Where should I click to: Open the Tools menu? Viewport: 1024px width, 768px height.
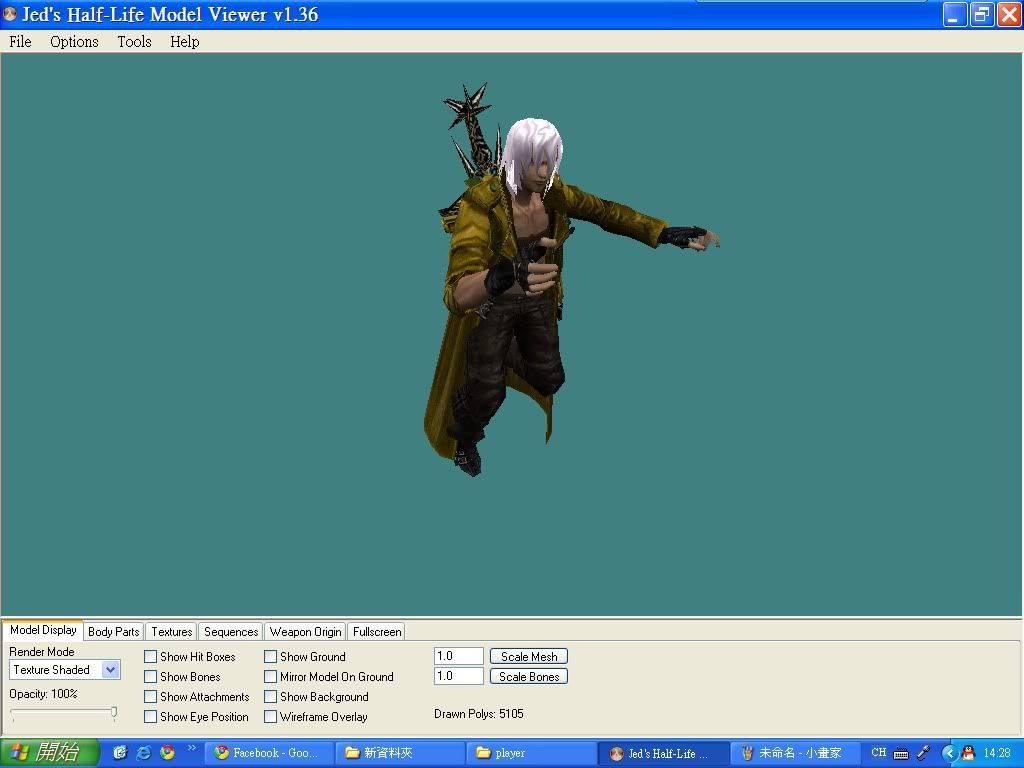(x=134, y=42)
